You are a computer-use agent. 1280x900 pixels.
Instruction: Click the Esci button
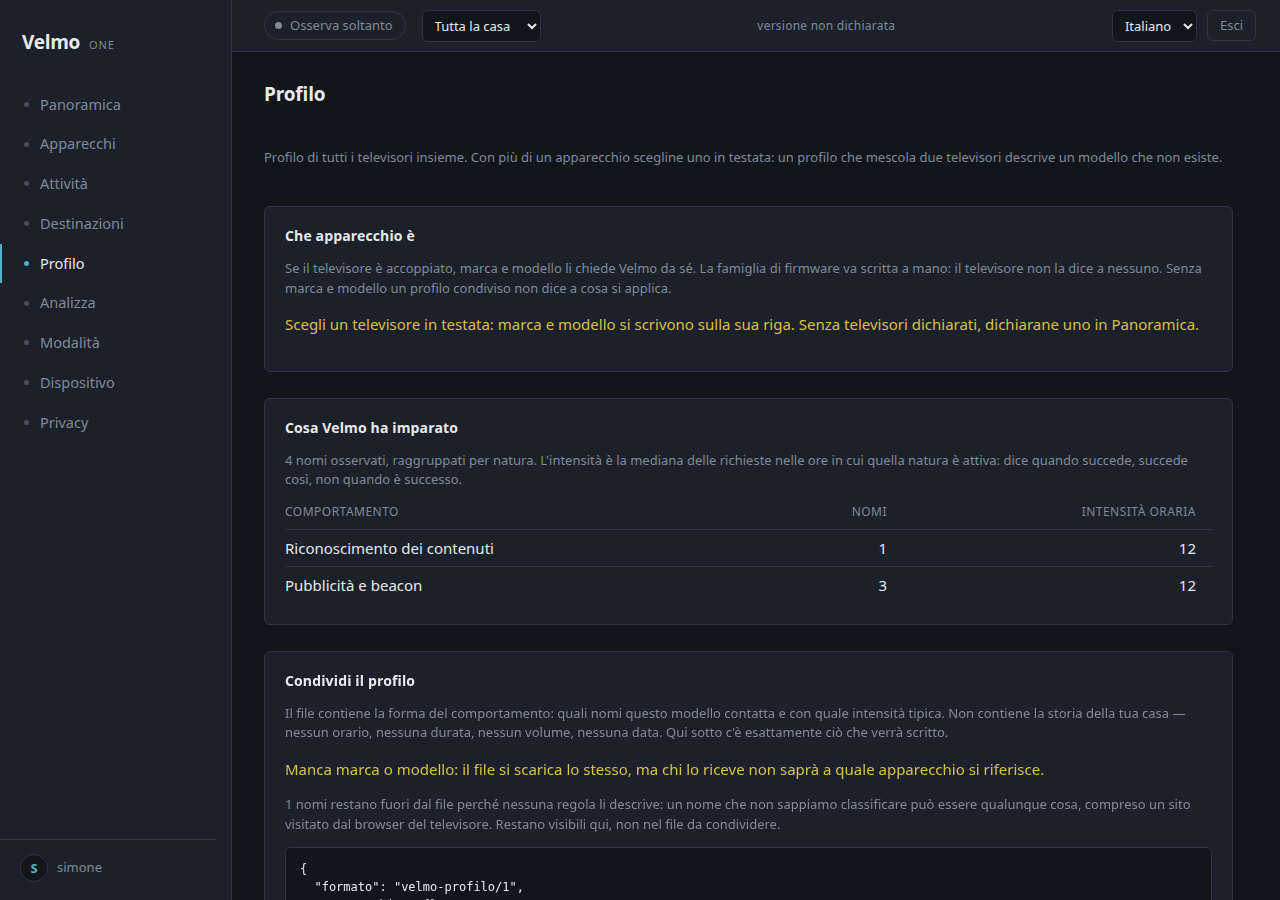1231,26
